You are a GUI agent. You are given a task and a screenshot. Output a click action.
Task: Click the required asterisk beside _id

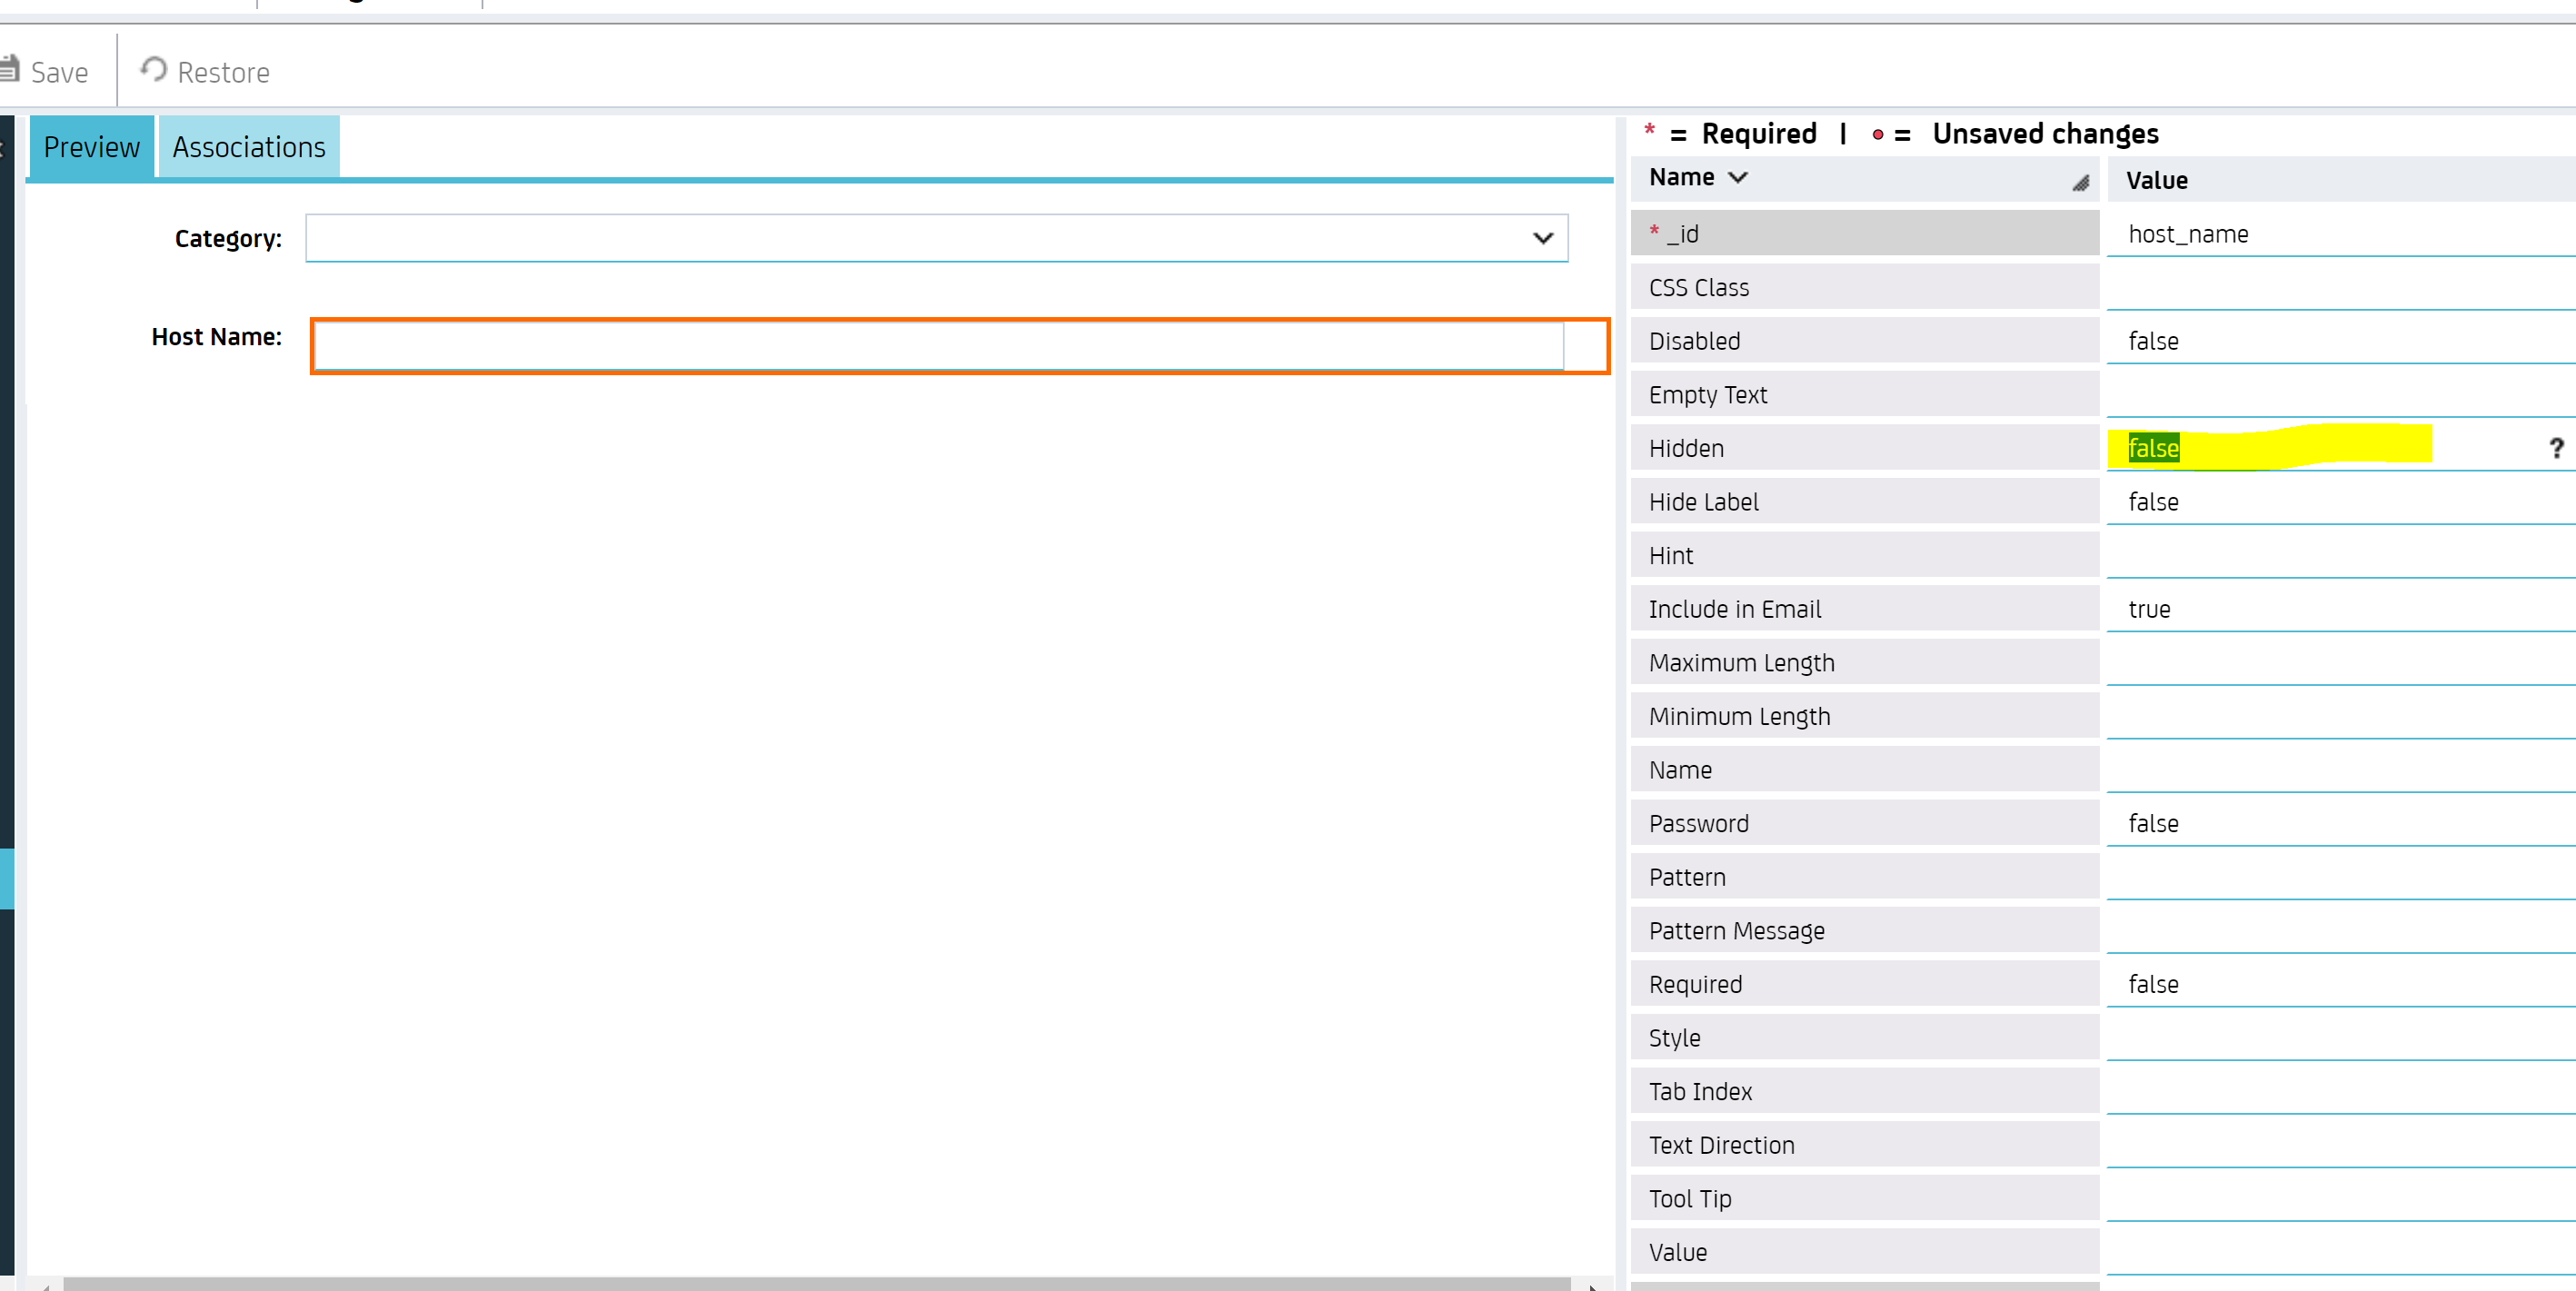1653,230
